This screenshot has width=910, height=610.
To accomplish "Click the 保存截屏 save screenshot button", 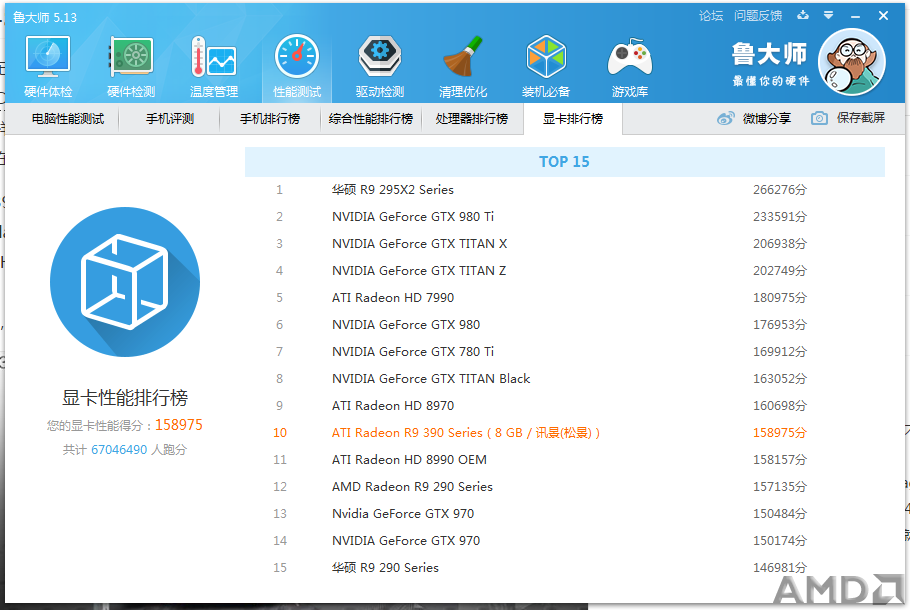I will (x=848, y=118).
